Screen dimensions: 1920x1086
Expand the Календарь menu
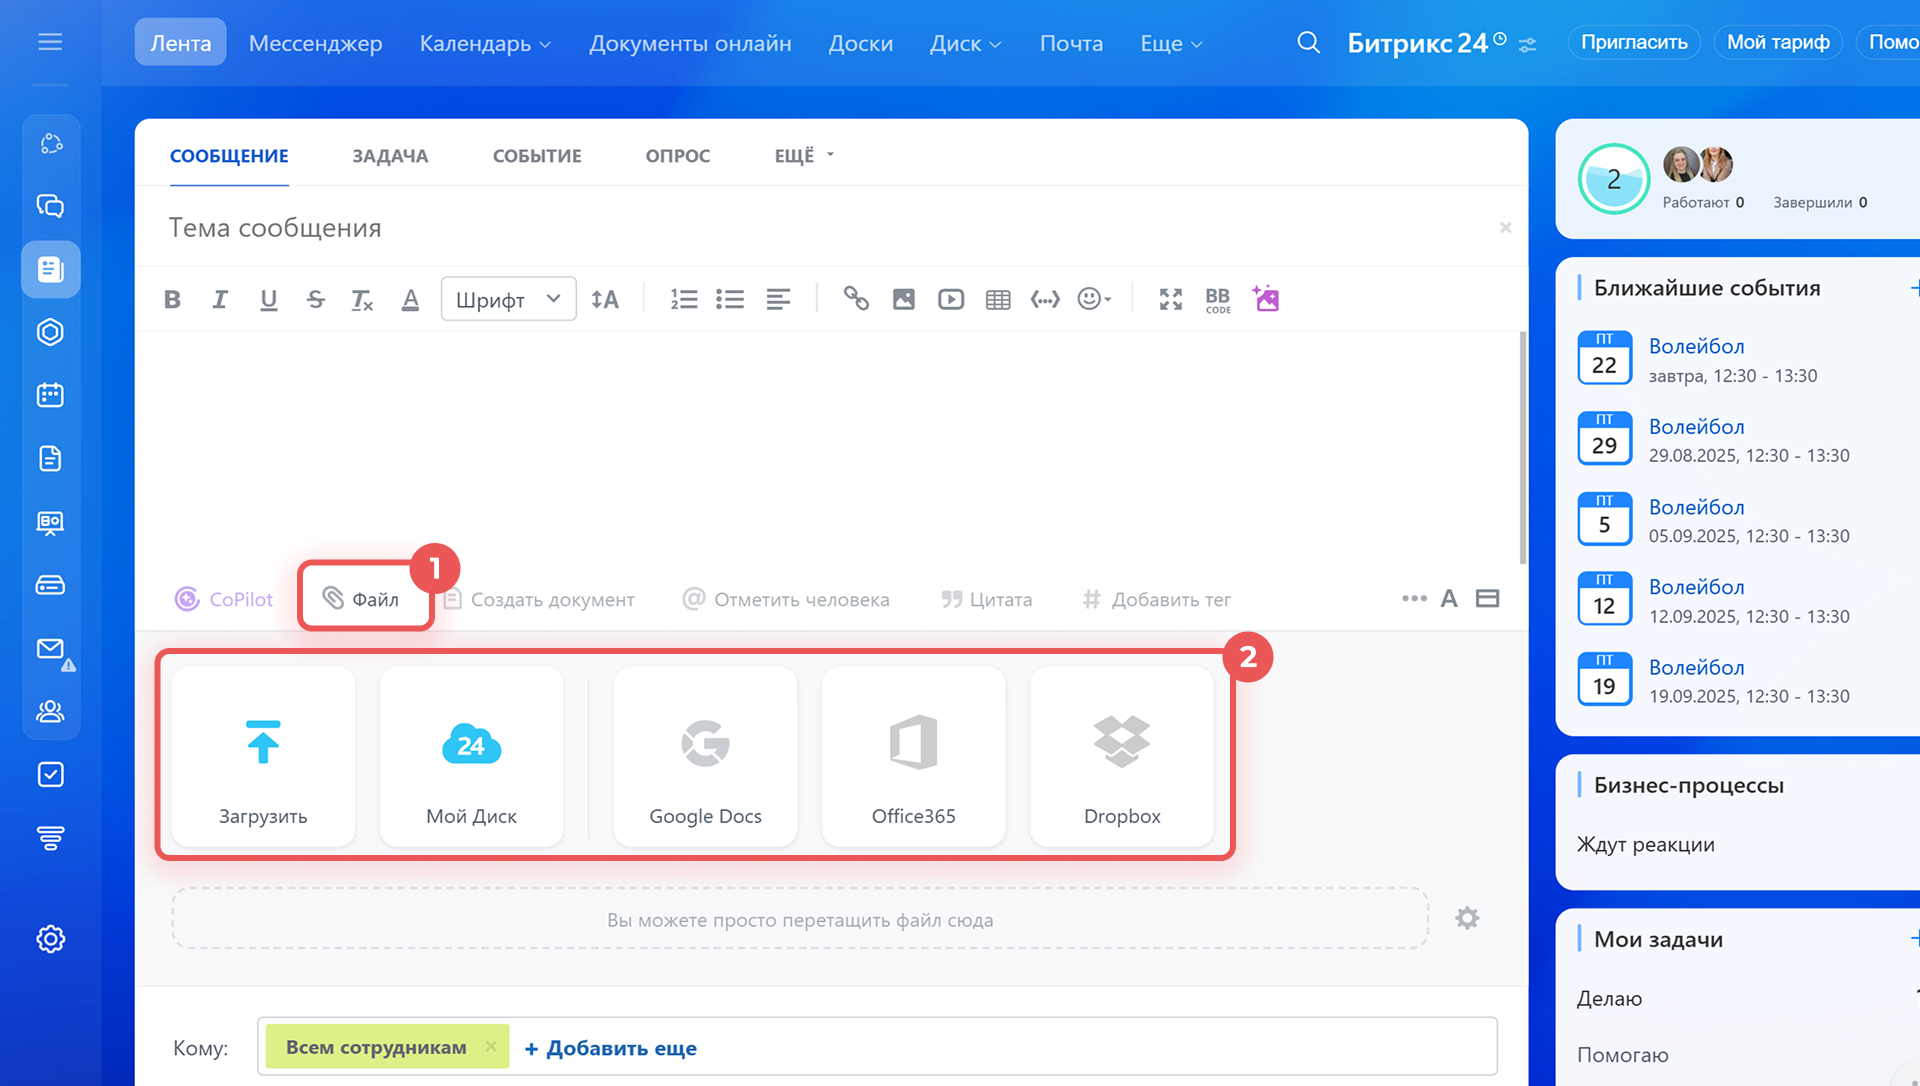click(x=485, y=43)
